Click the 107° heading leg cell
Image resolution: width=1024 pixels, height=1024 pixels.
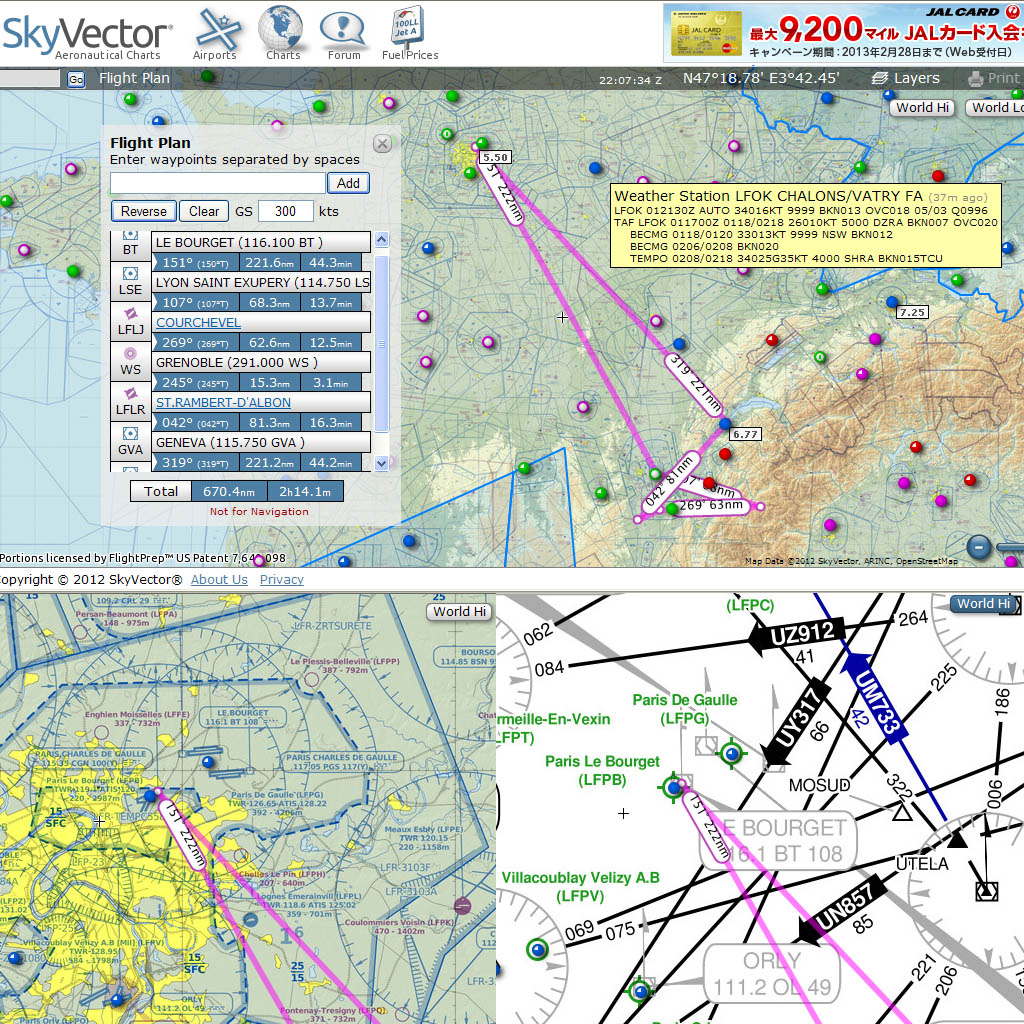click(x=195, y=303)
